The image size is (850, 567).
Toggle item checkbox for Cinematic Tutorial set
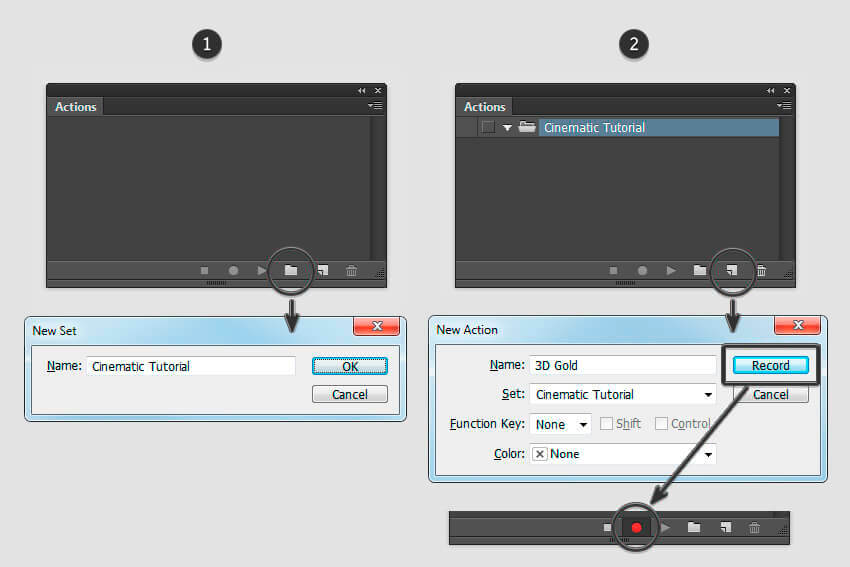[488, 127]
